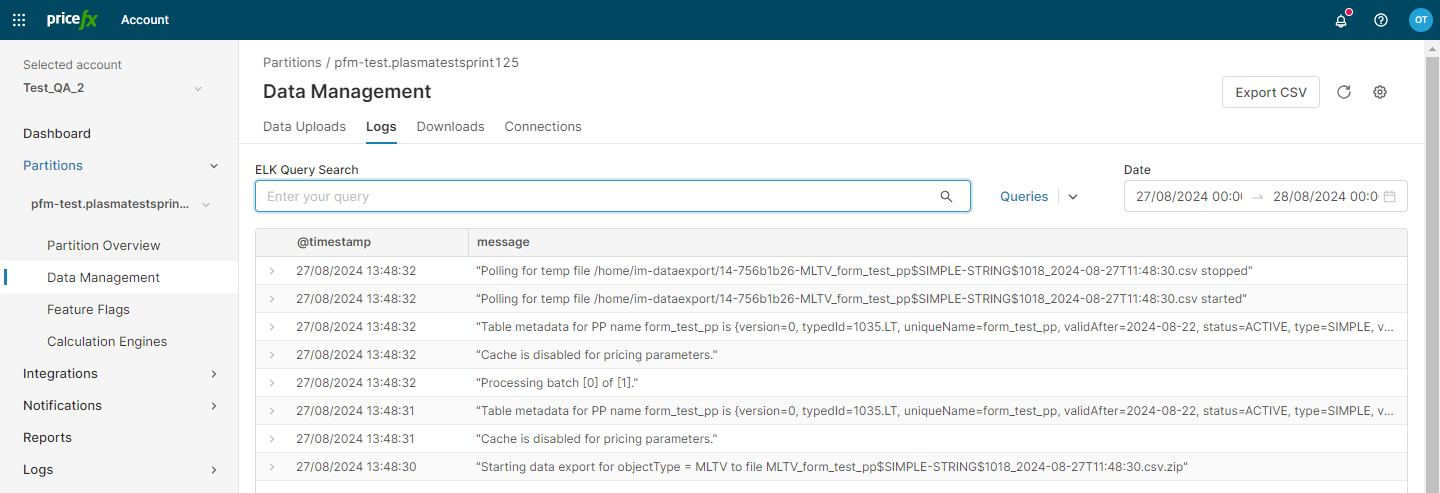This screenshot has width=1440, height=493.
Task: Open Feature Flags in the sidebar
Action: 88,310
